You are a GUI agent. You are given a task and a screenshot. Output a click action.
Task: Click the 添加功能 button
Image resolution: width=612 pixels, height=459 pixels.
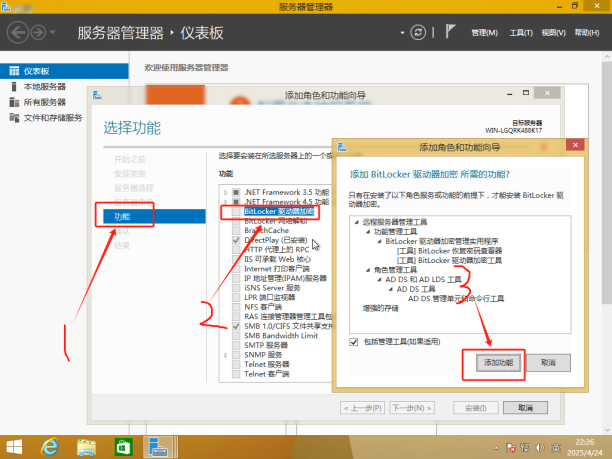(x=498, y=363)
